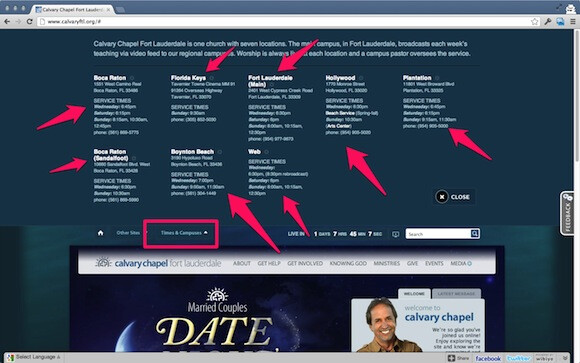Collapse the Times & Campuses panel

184,233
